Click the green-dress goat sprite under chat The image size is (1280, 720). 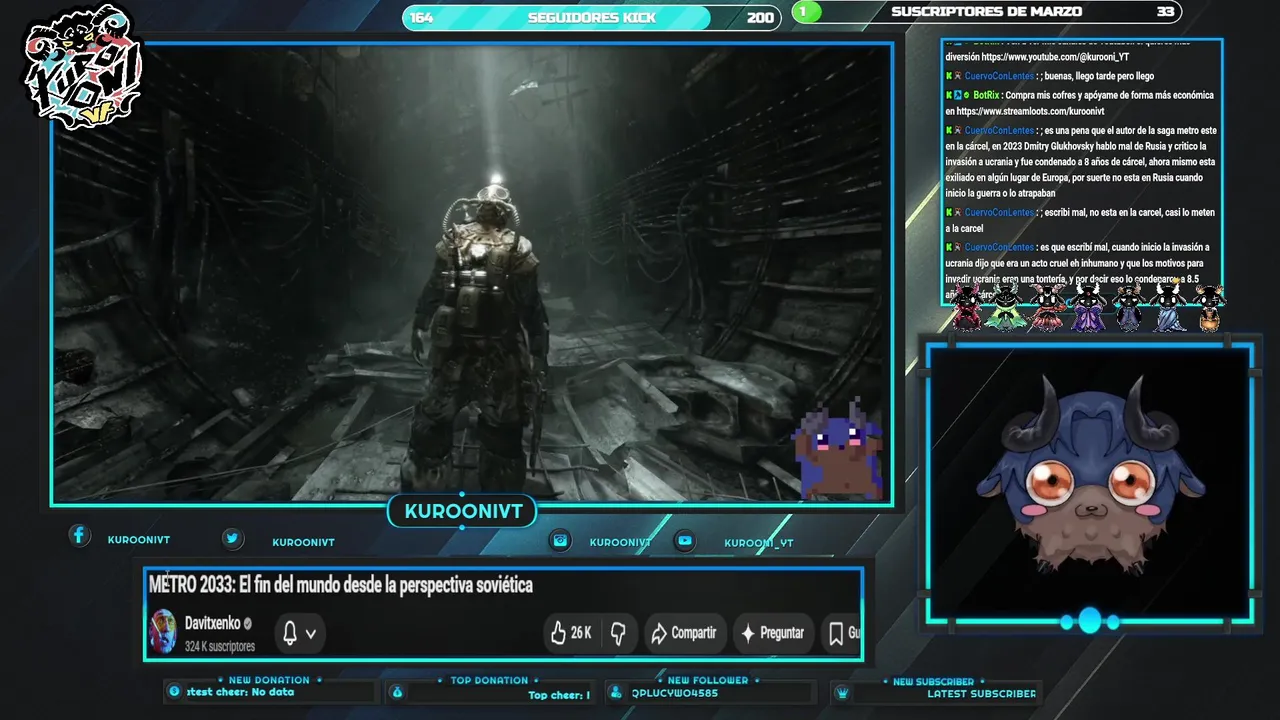coord(1004,307)
